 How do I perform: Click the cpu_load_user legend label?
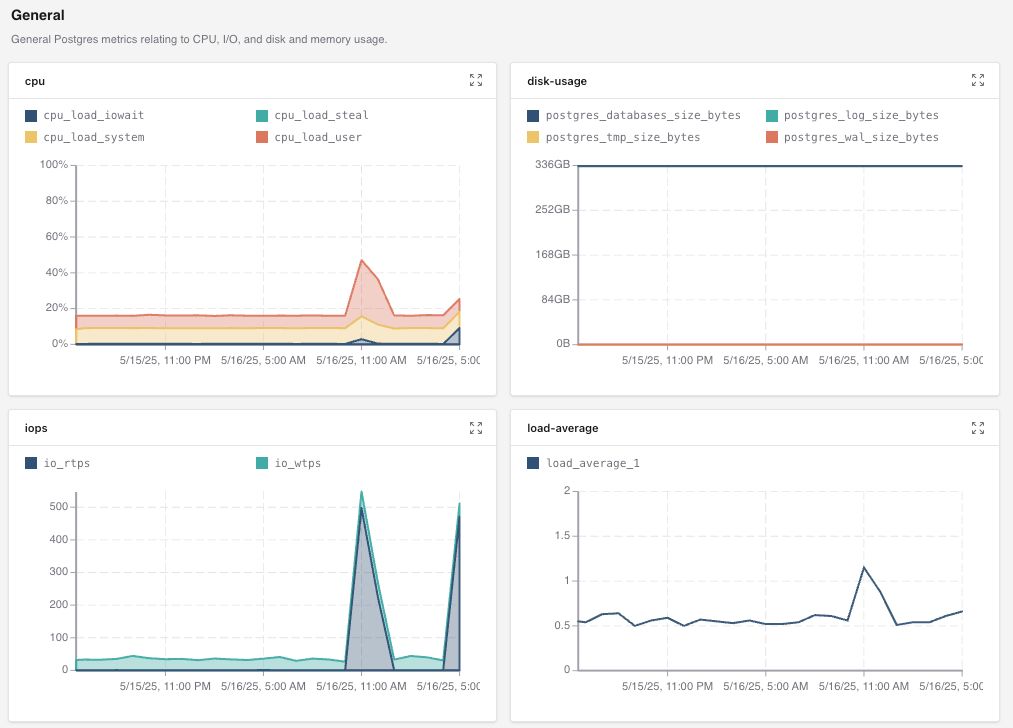[318, 137]
